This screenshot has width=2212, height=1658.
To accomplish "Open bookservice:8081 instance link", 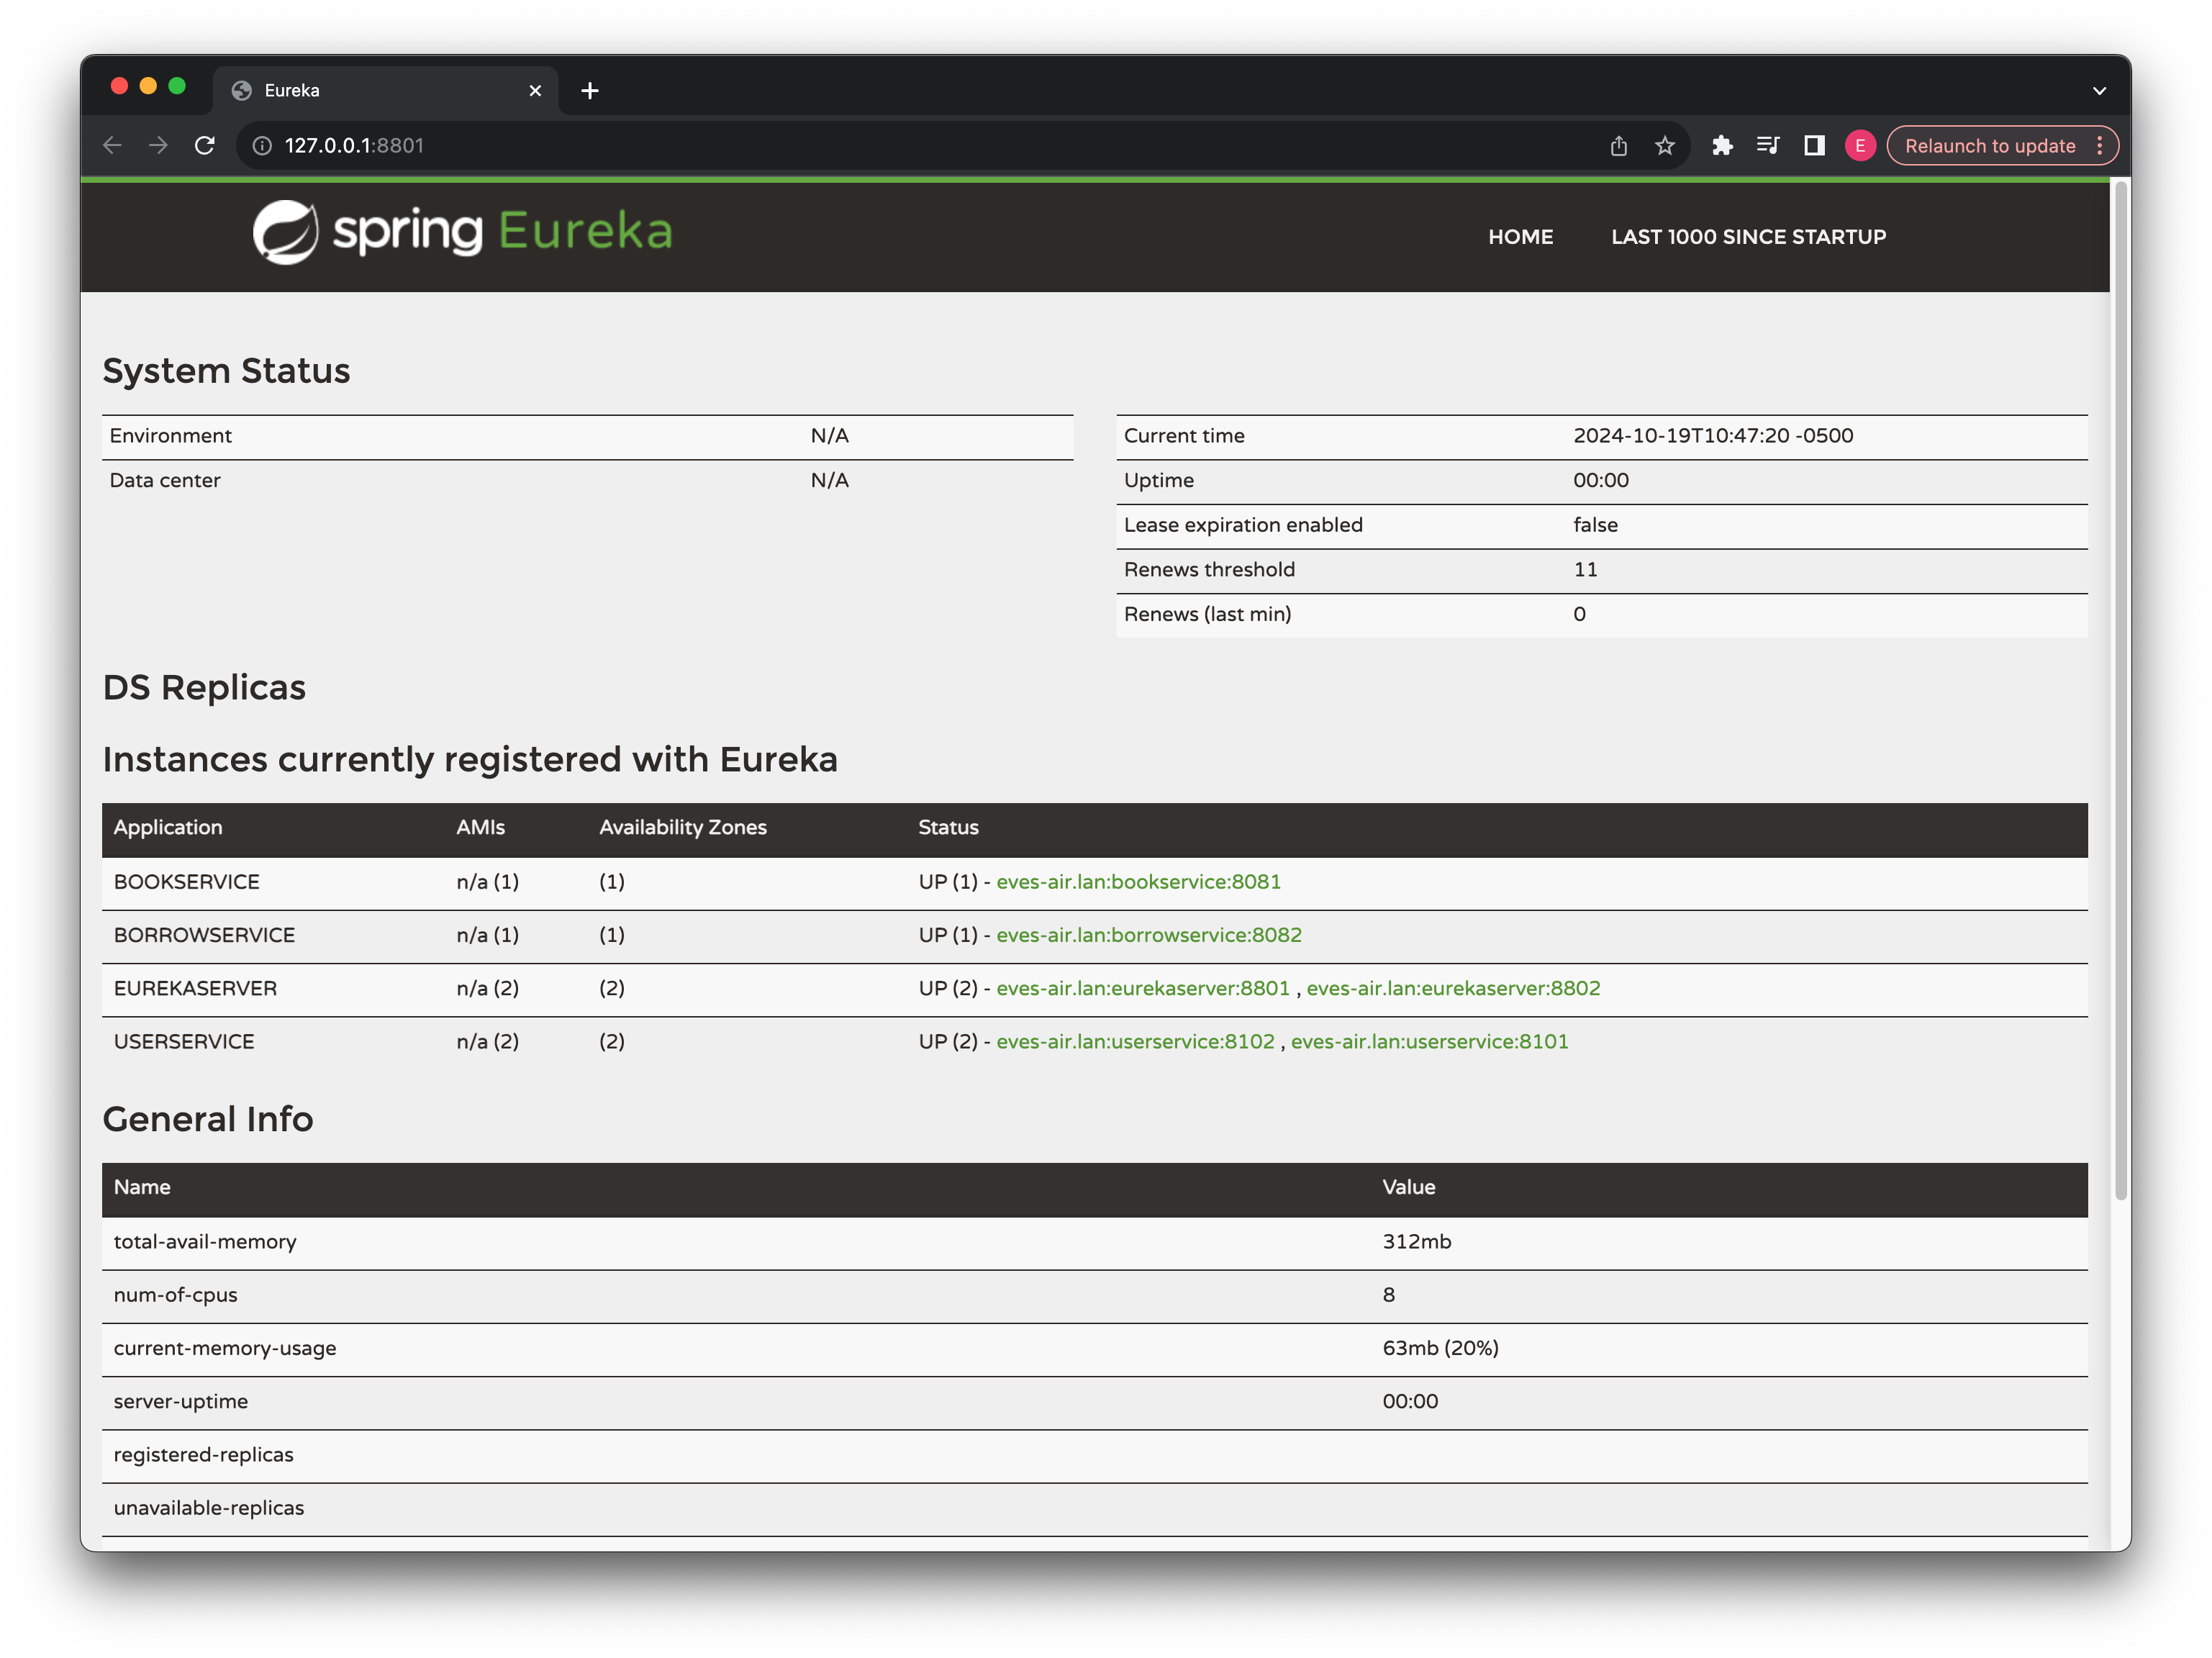I will tap(1138, 882).
